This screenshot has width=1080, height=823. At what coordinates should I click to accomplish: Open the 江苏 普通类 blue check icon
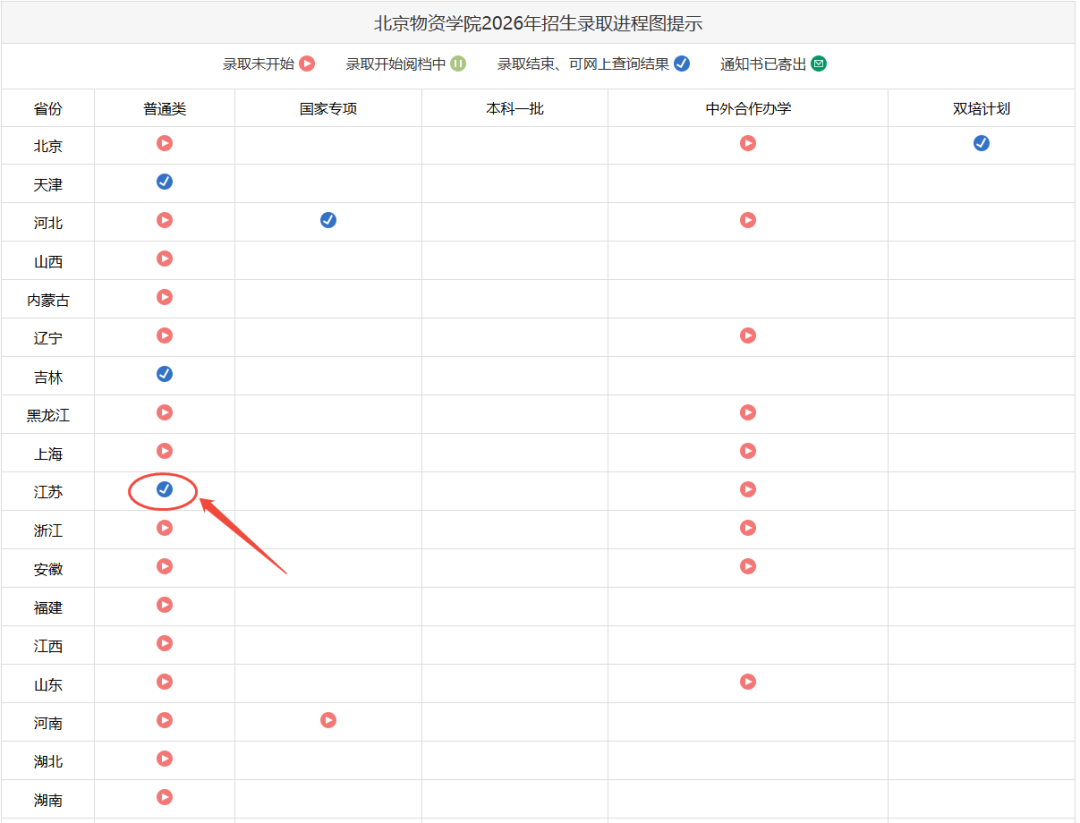(165, 490)
